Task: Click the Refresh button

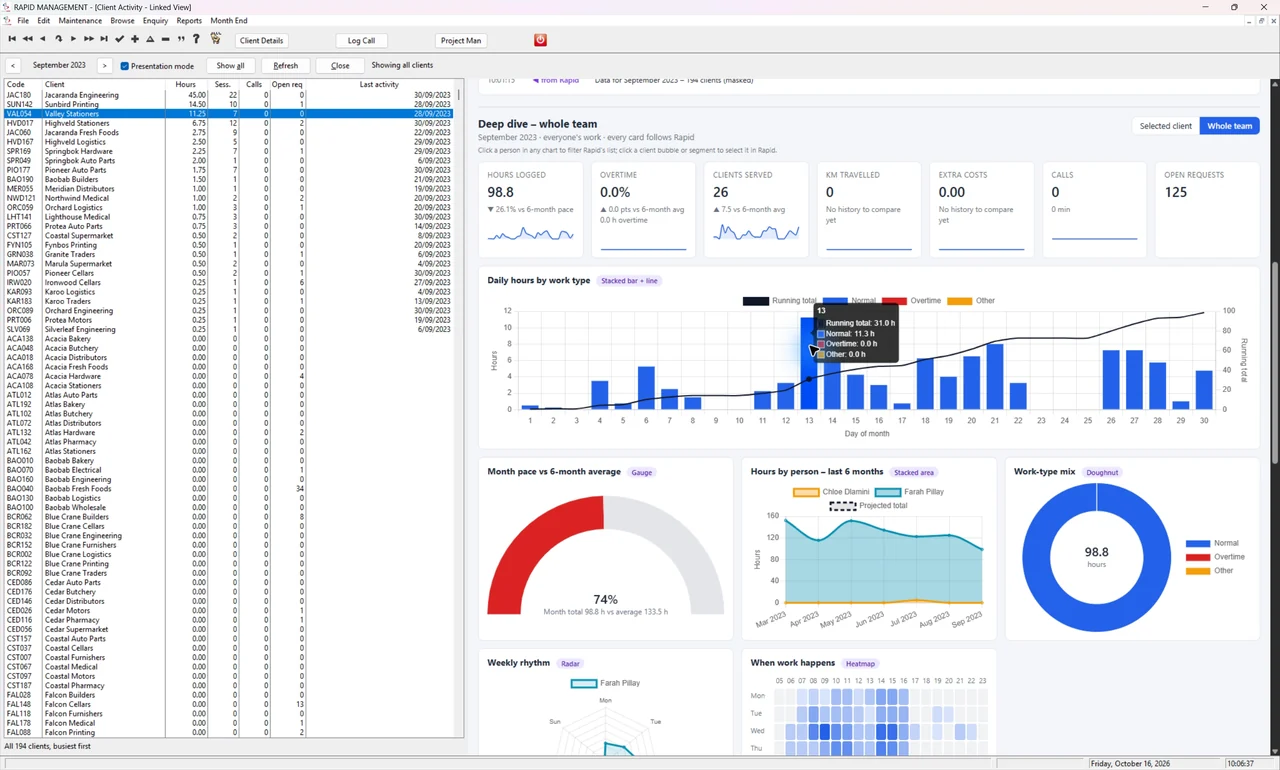Action: pos(285,66)
